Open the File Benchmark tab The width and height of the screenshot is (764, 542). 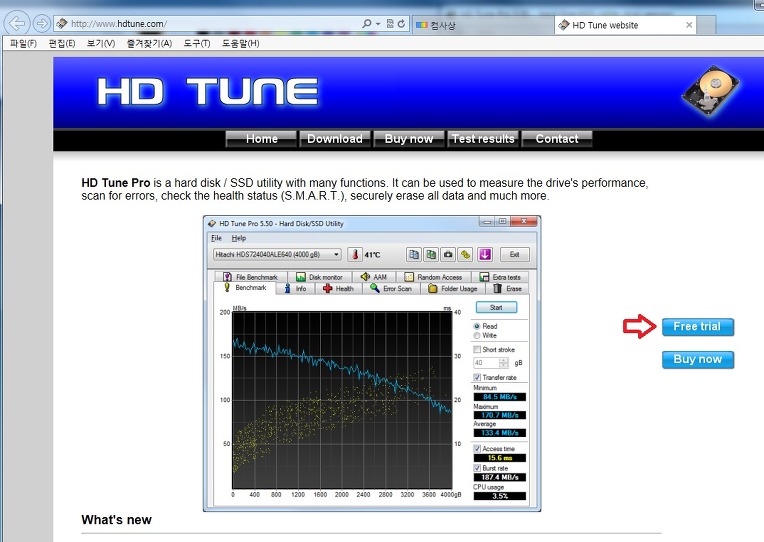click(250, 277)
